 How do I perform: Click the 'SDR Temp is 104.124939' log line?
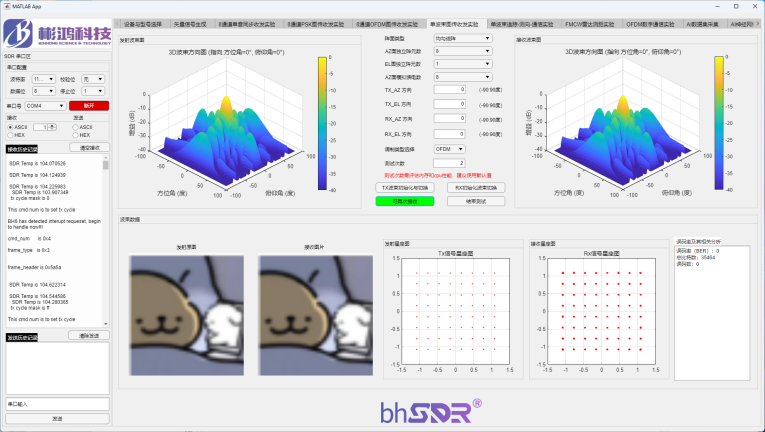[38, 175]
